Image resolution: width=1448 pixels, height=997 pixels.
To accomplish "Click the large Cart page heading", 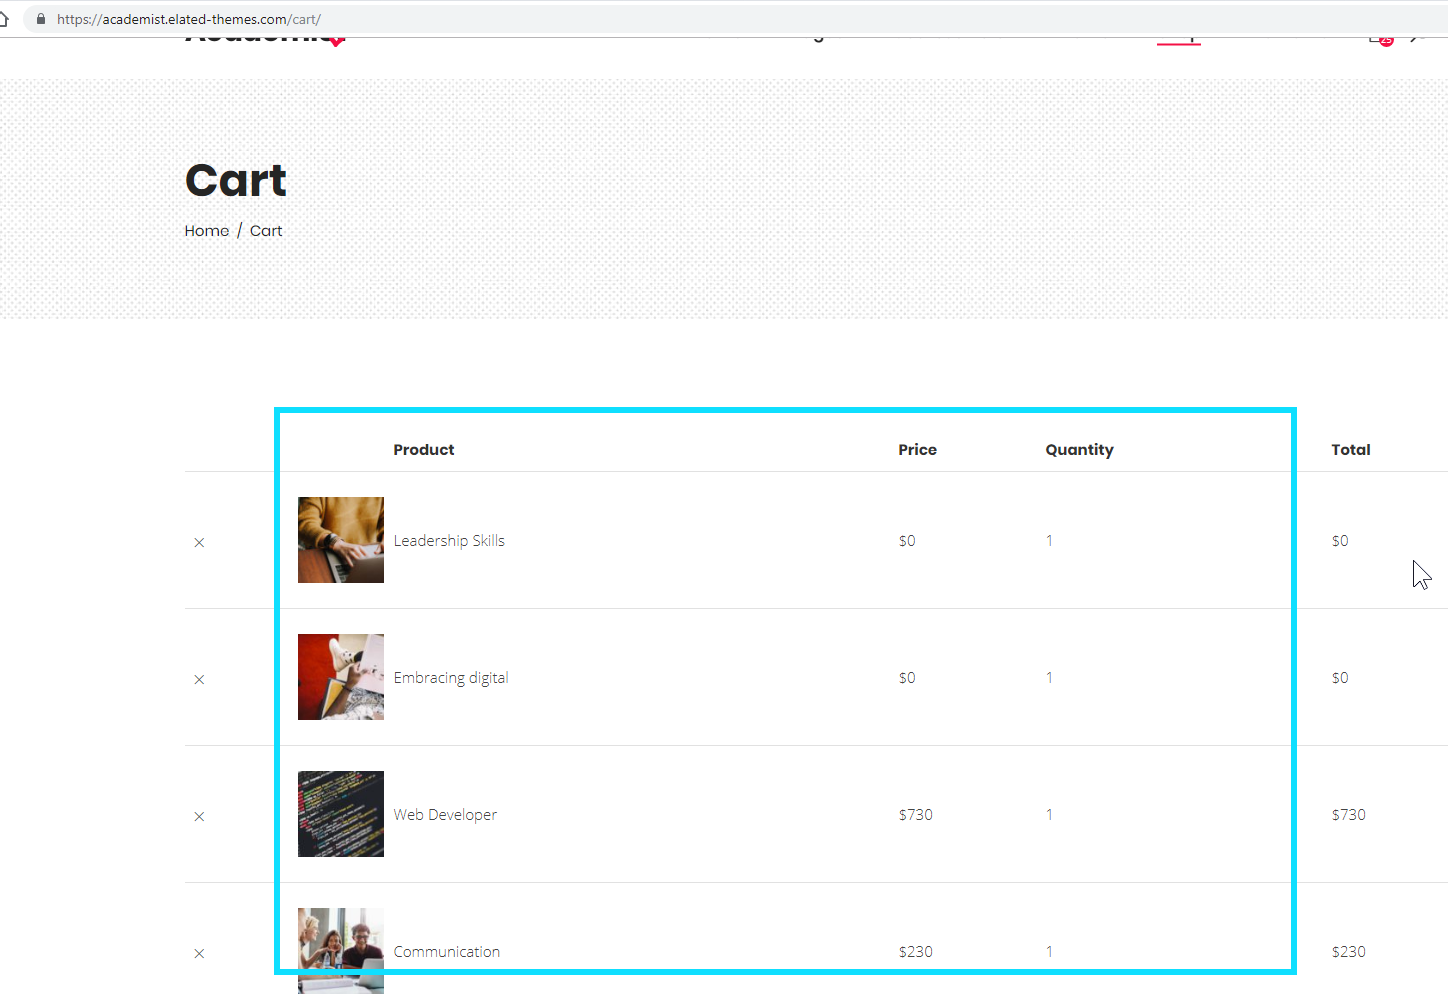I will 236,180.
